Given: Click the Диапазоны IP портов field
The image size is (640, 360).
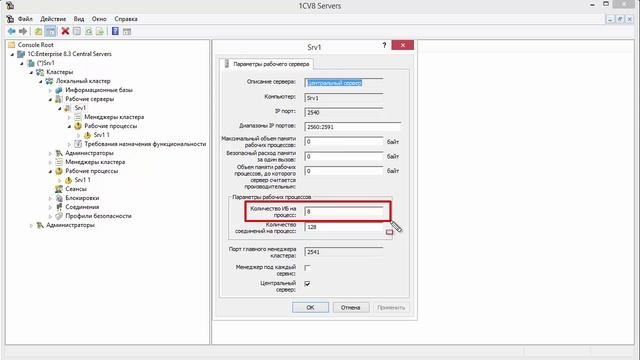Looking at the screenshot, I should 353,127.
